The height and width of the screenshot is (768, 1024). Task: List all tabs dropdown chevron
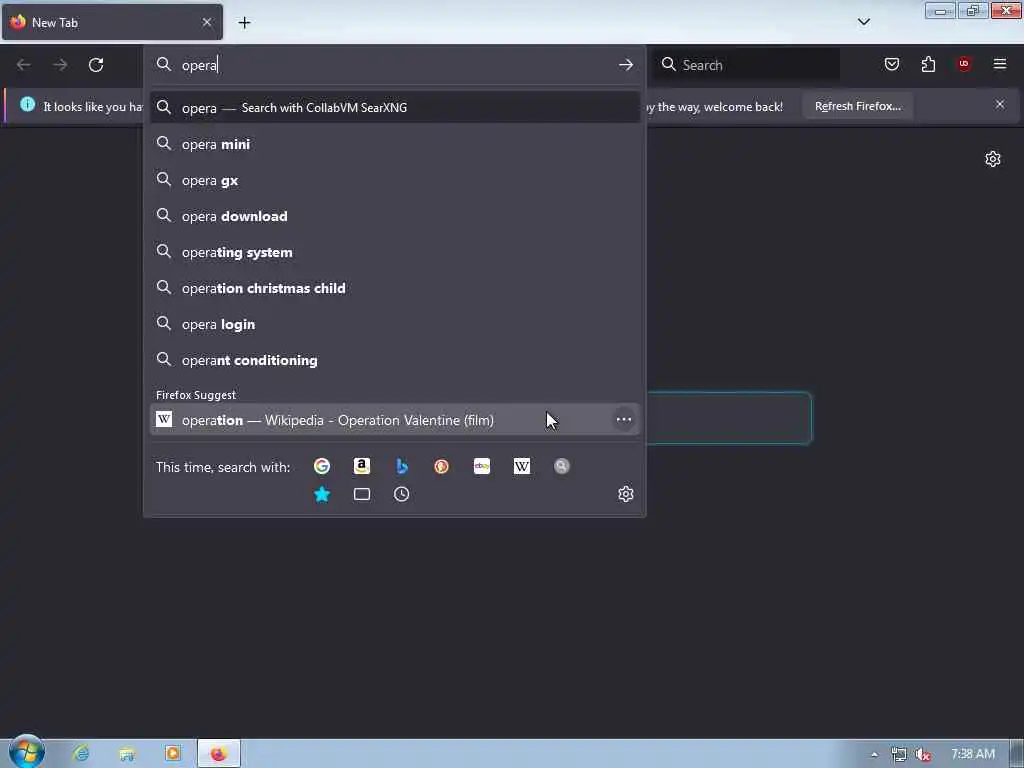(x=864, y=22)
